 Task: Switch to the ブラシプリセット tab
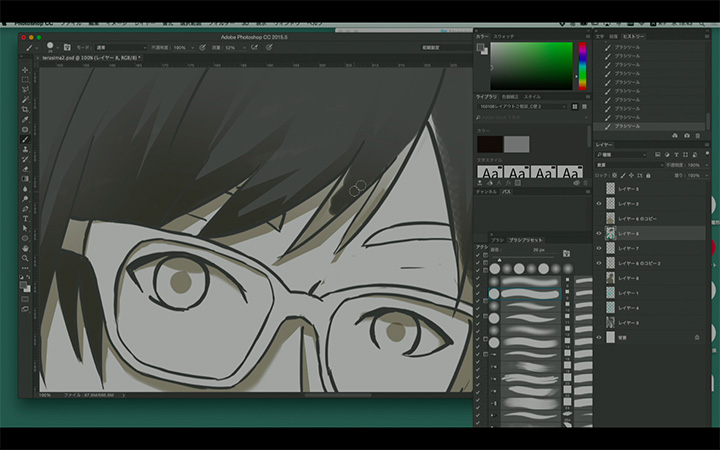point(525,240)
